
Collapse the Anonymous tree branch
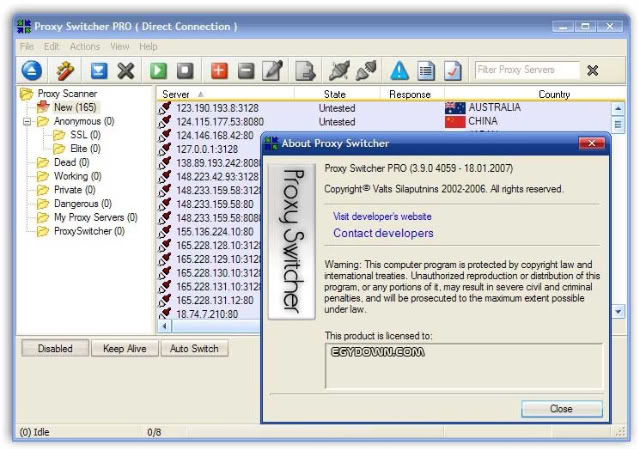27,121
